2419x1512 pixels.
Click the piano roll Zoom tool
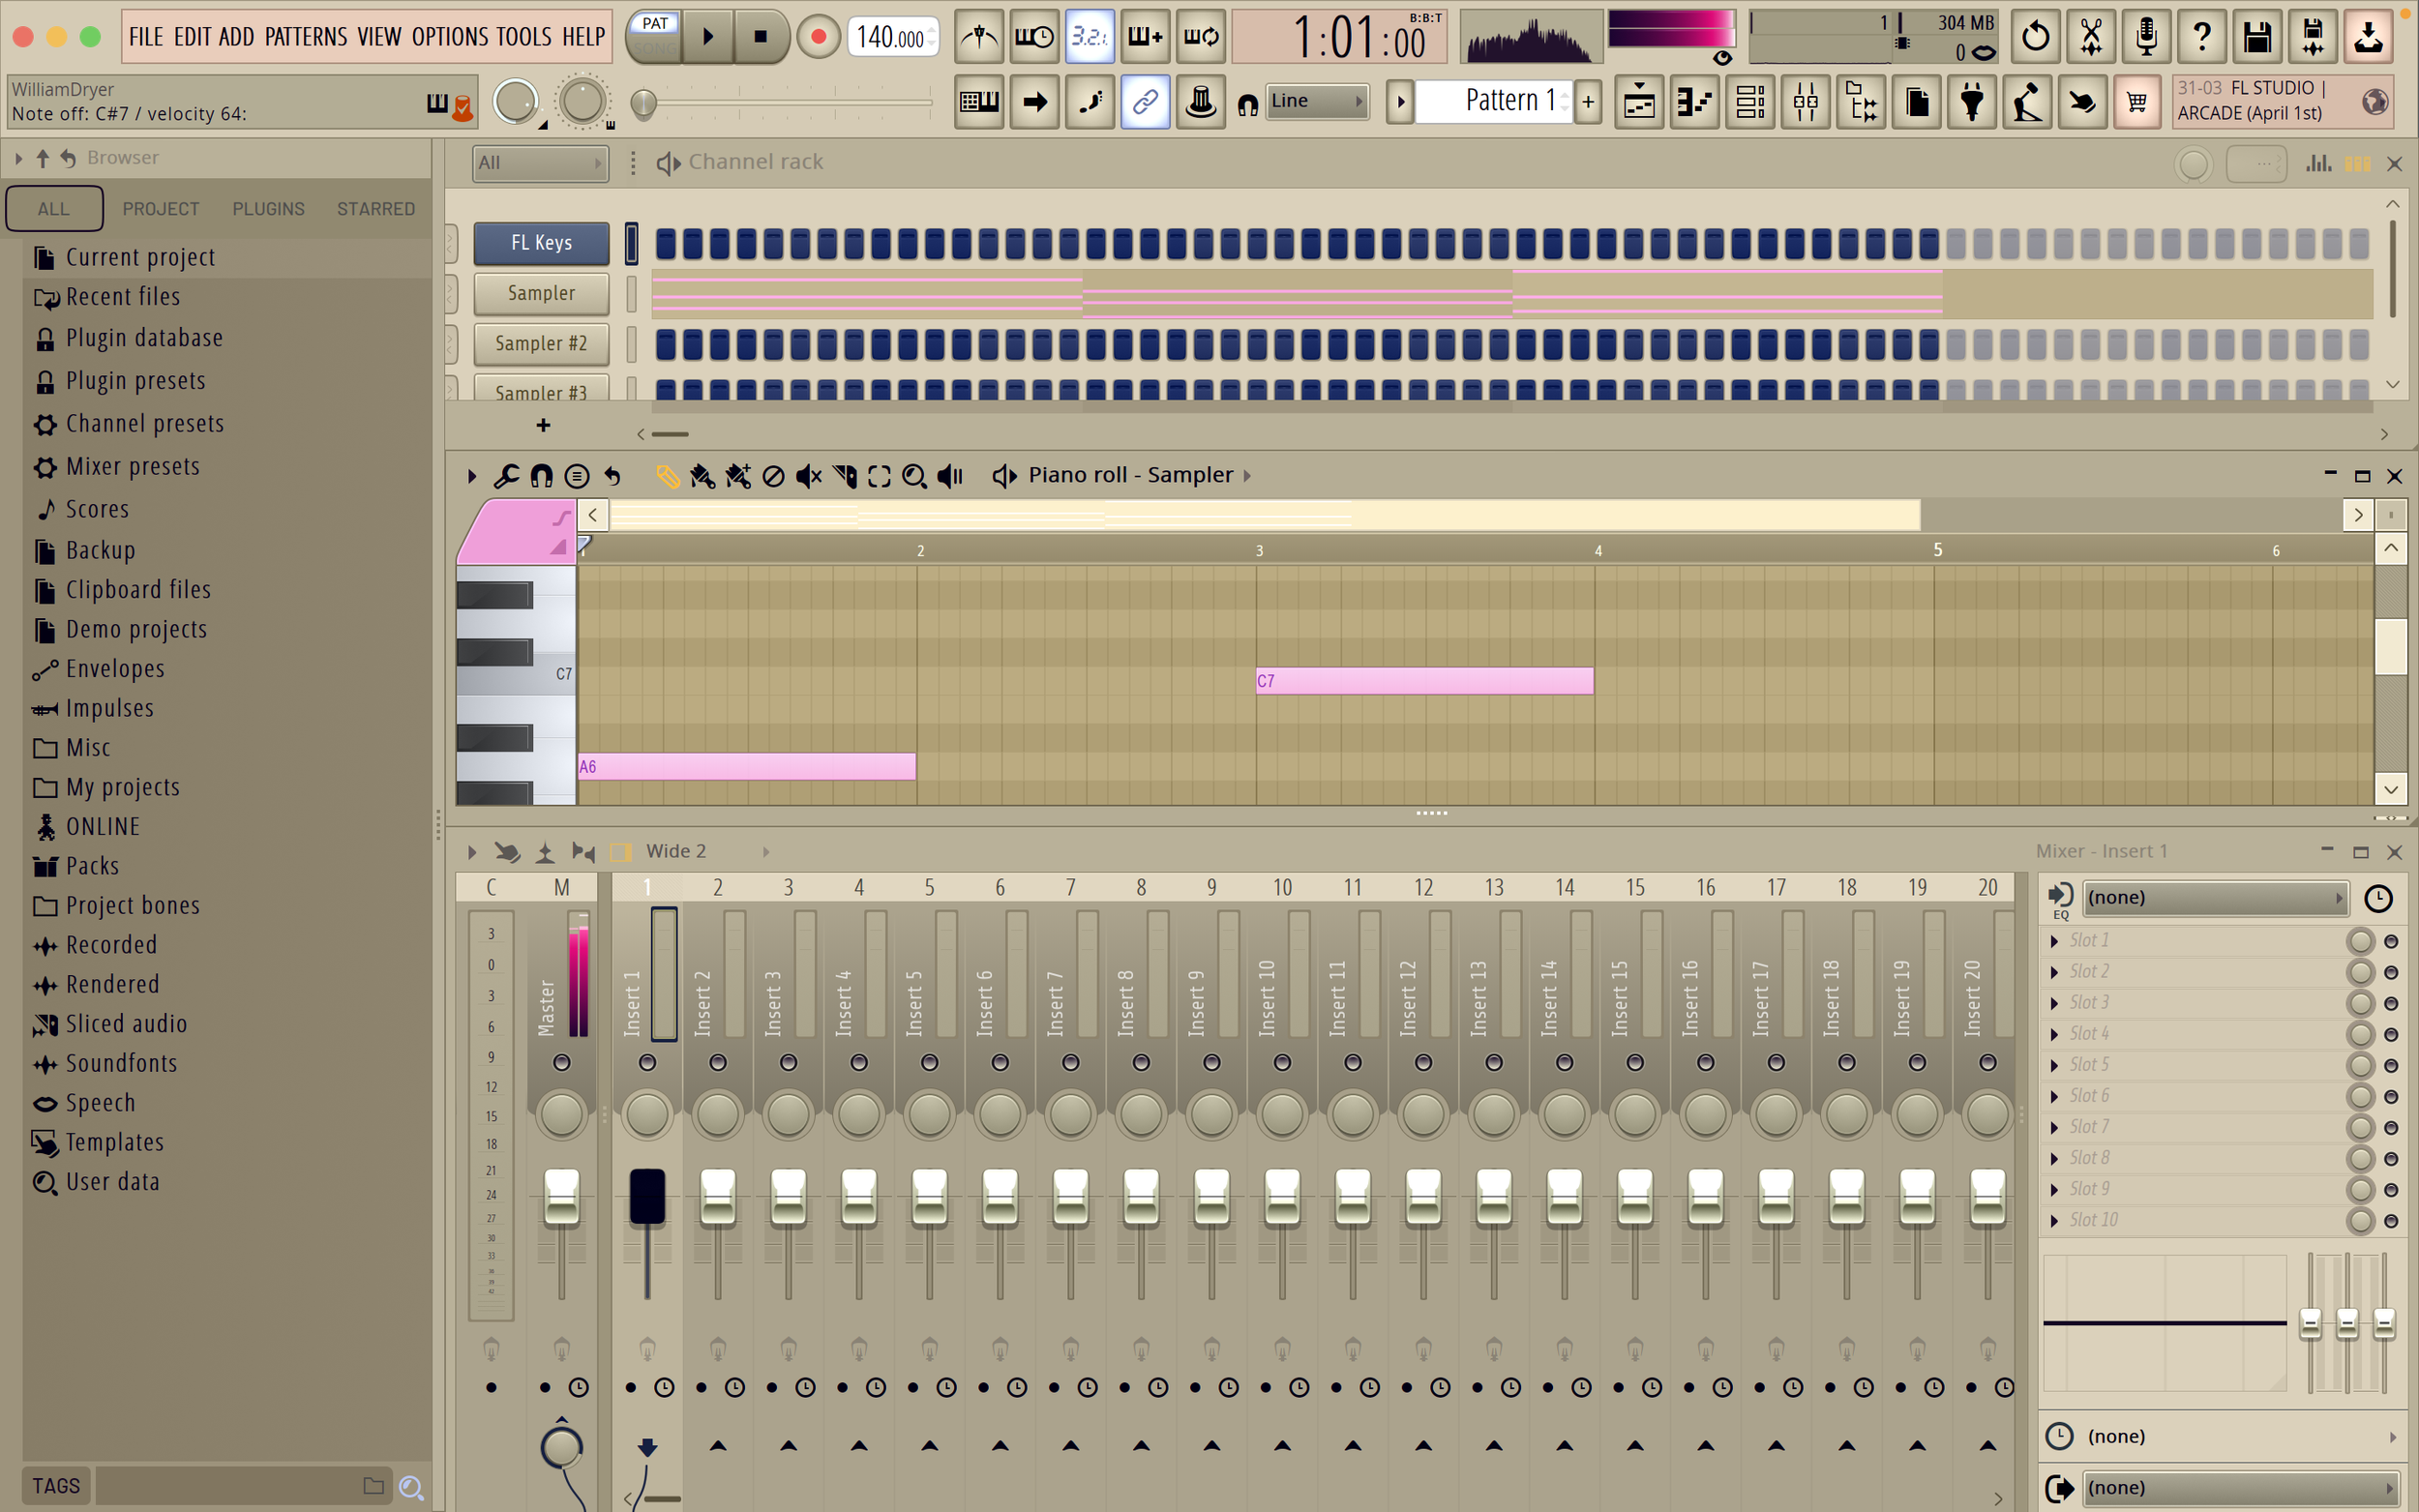click(914, 476)
